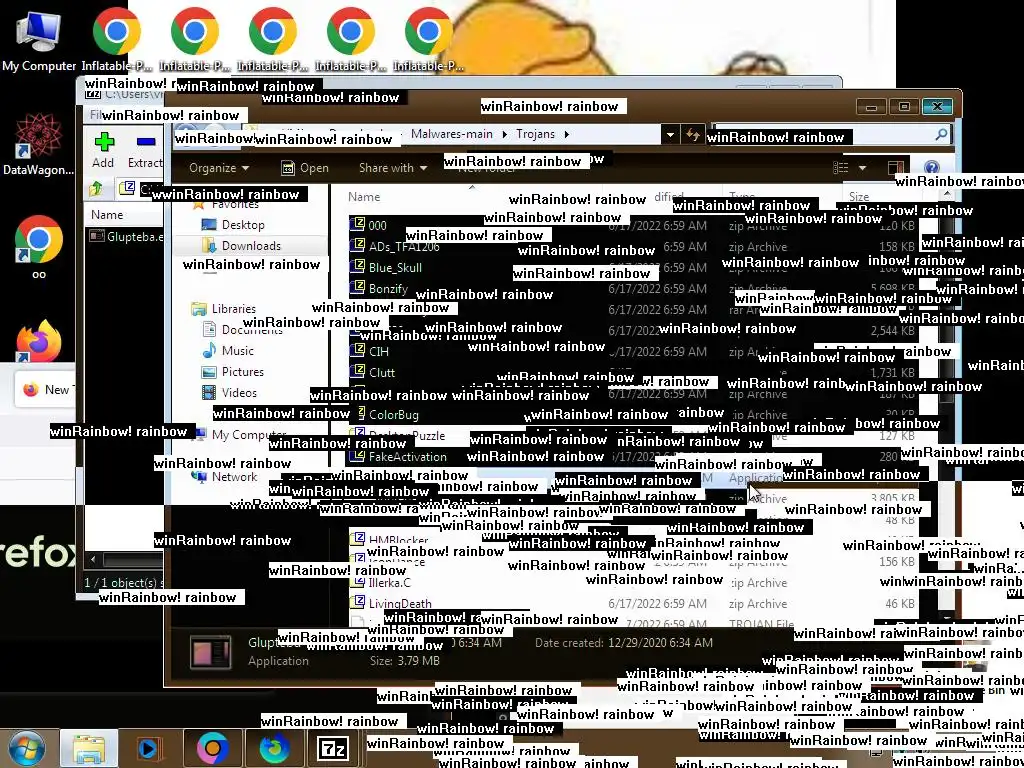
Task: Select the ColorBug archive
Action: 393,415
